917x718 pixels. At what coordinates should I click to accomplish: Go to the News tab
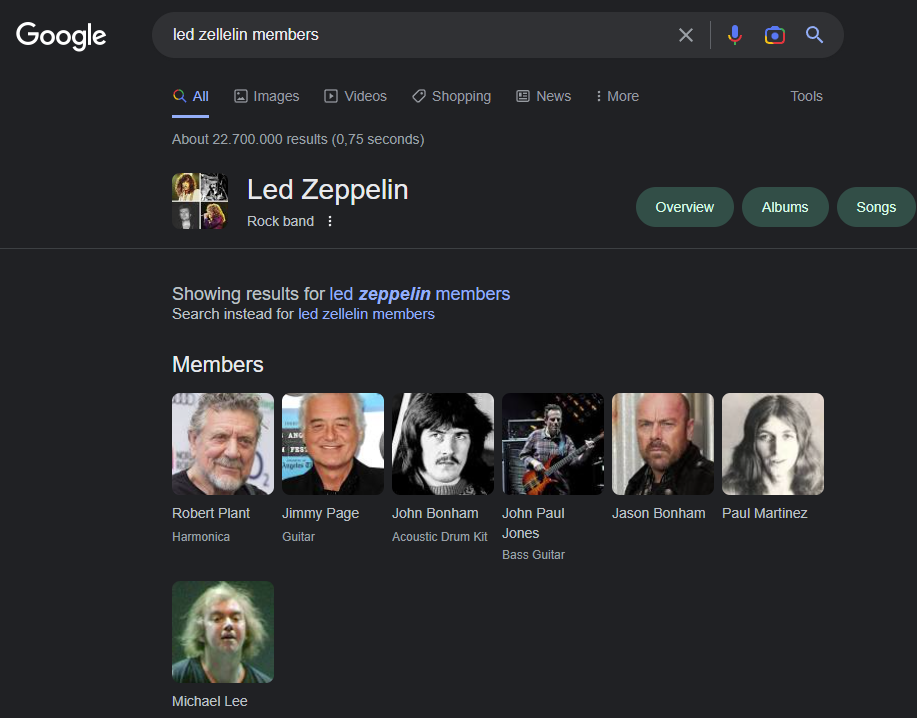point(543,96)
